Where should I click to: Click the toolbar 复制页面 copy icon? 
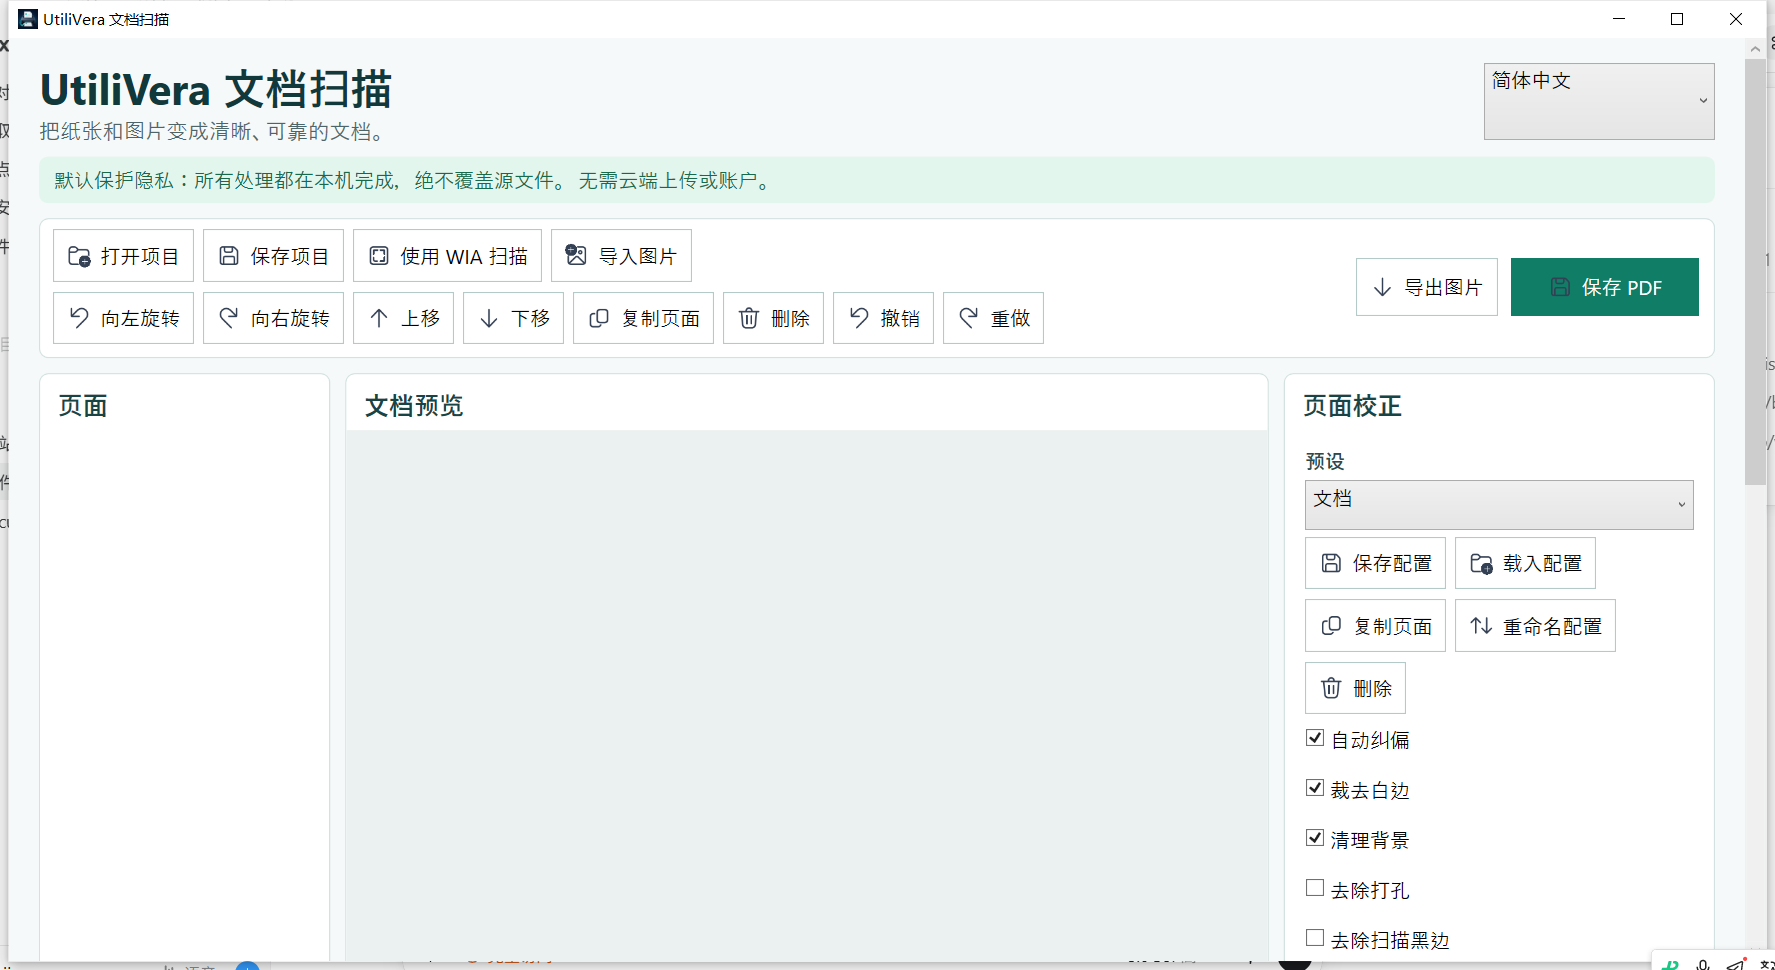click(x=599, y=318)
